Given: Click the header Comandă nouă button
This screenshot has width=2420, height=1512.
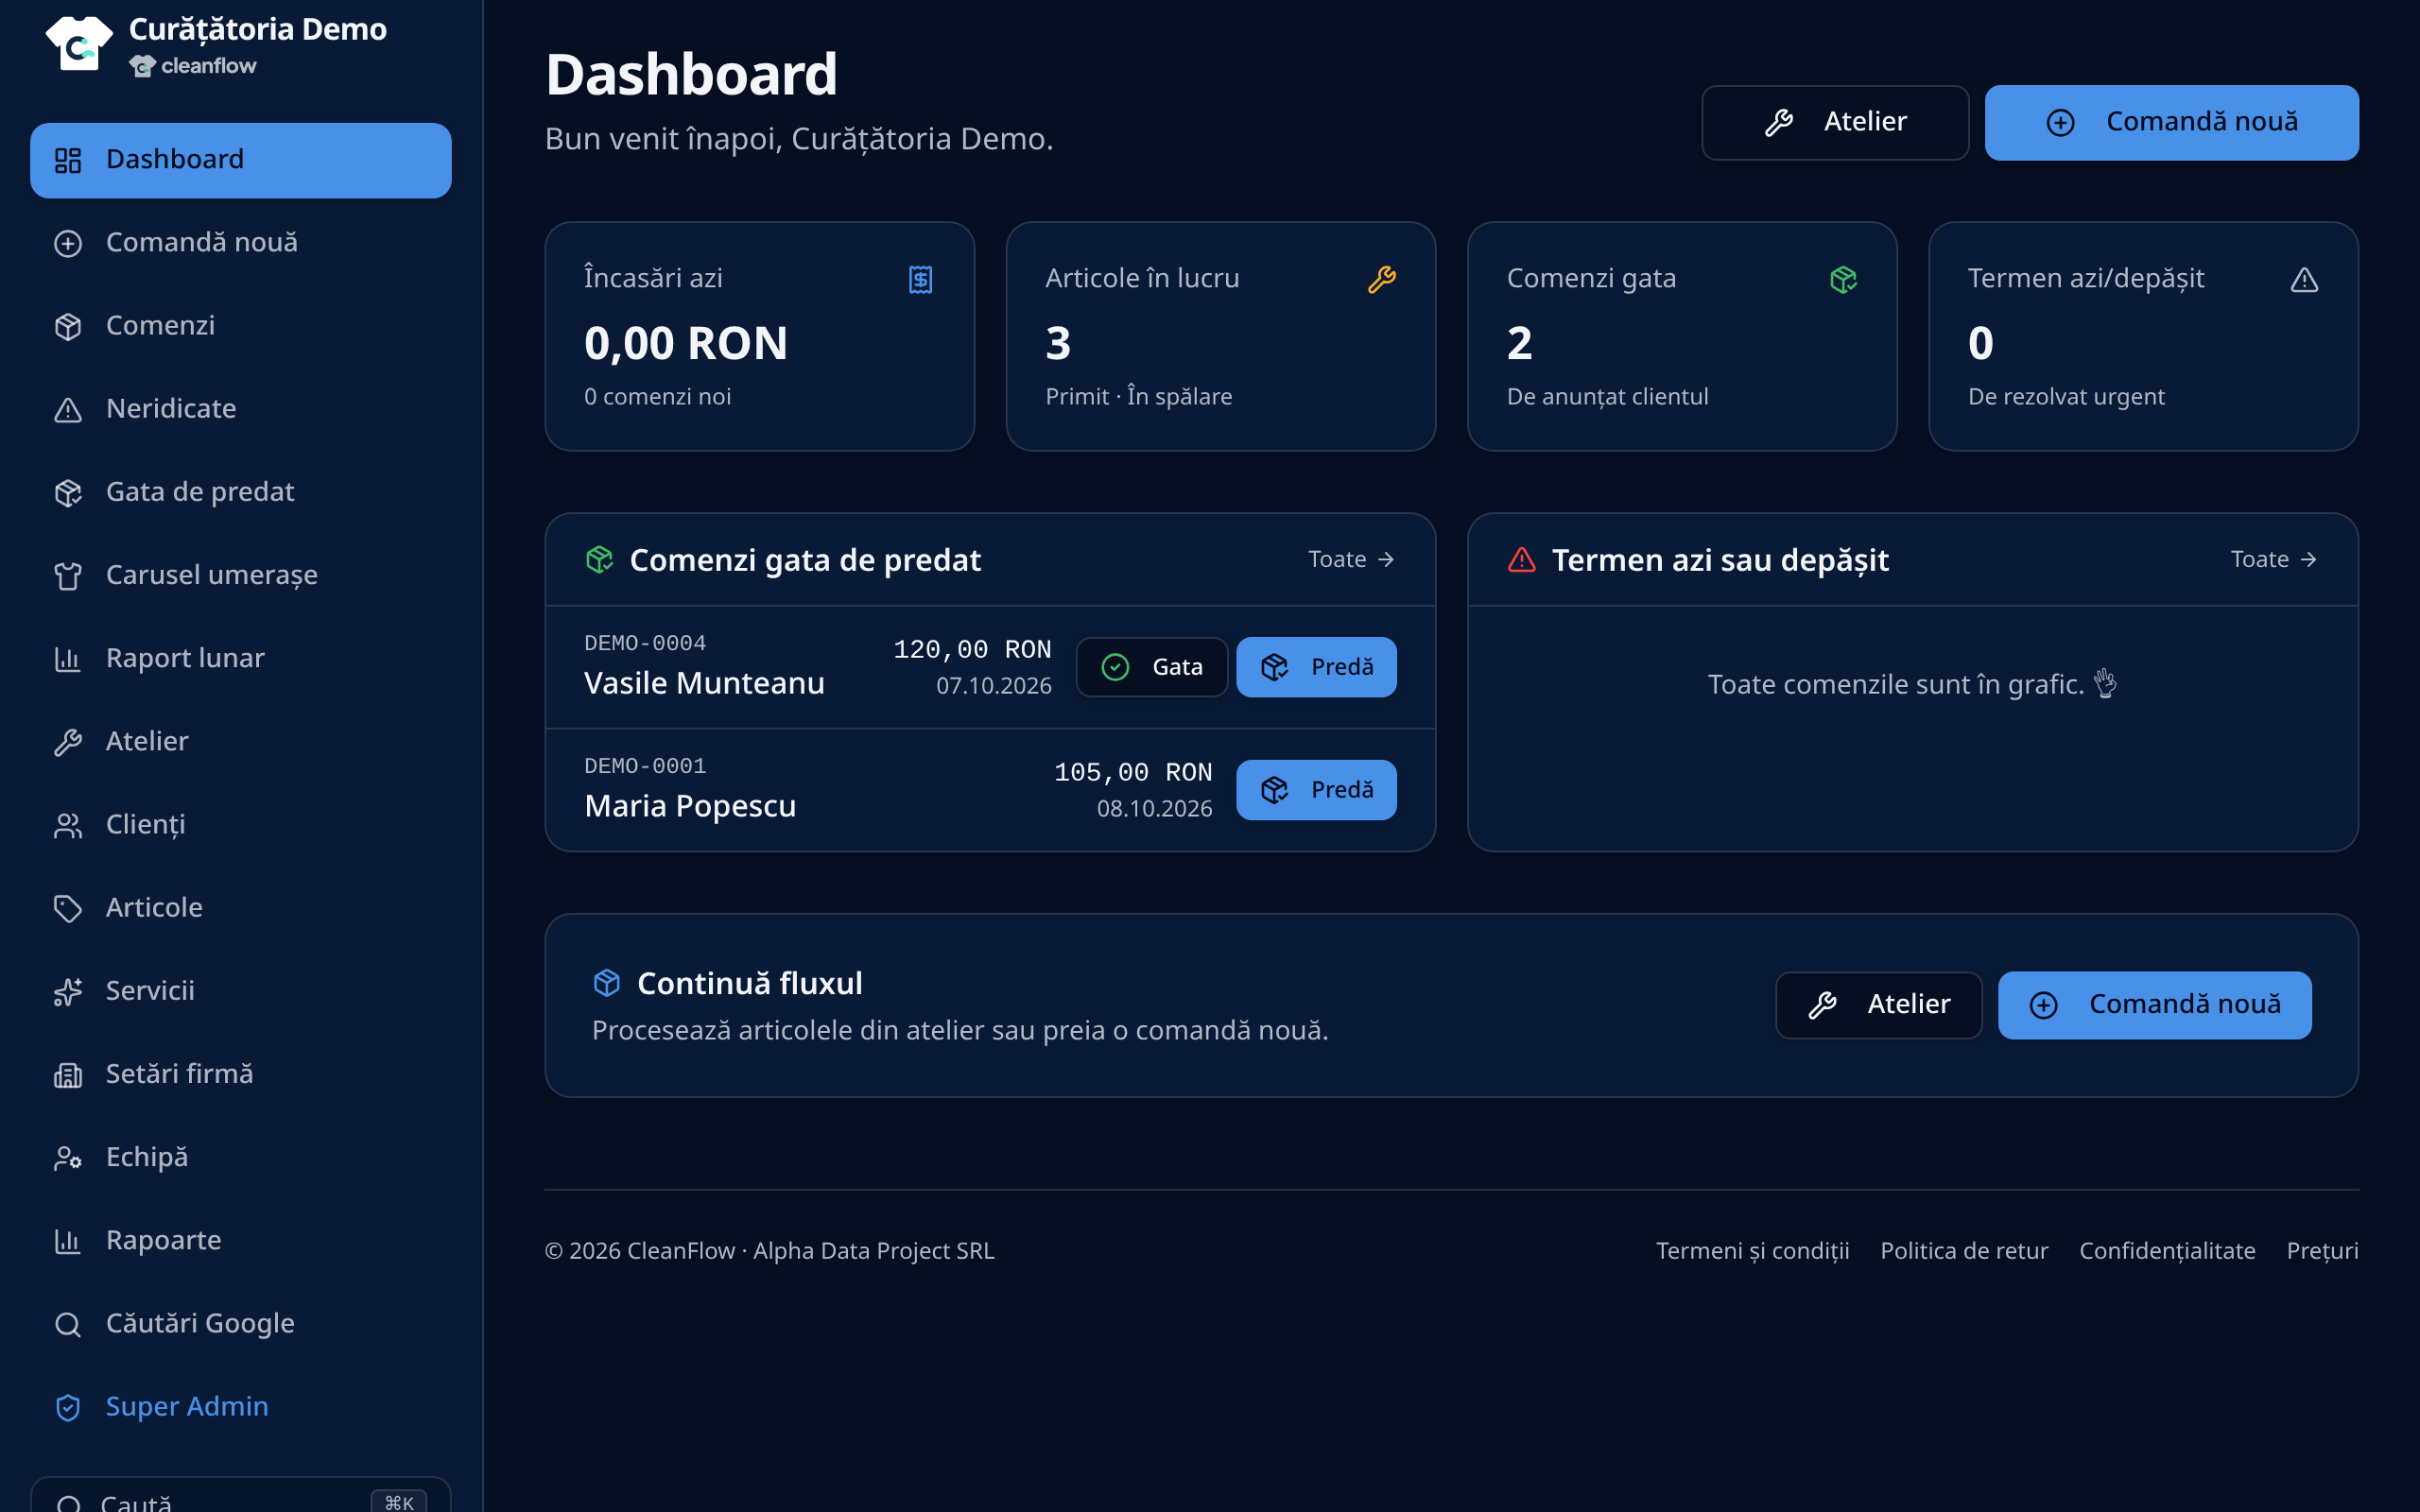Looking at the screenshot, I should [2171, 122].
